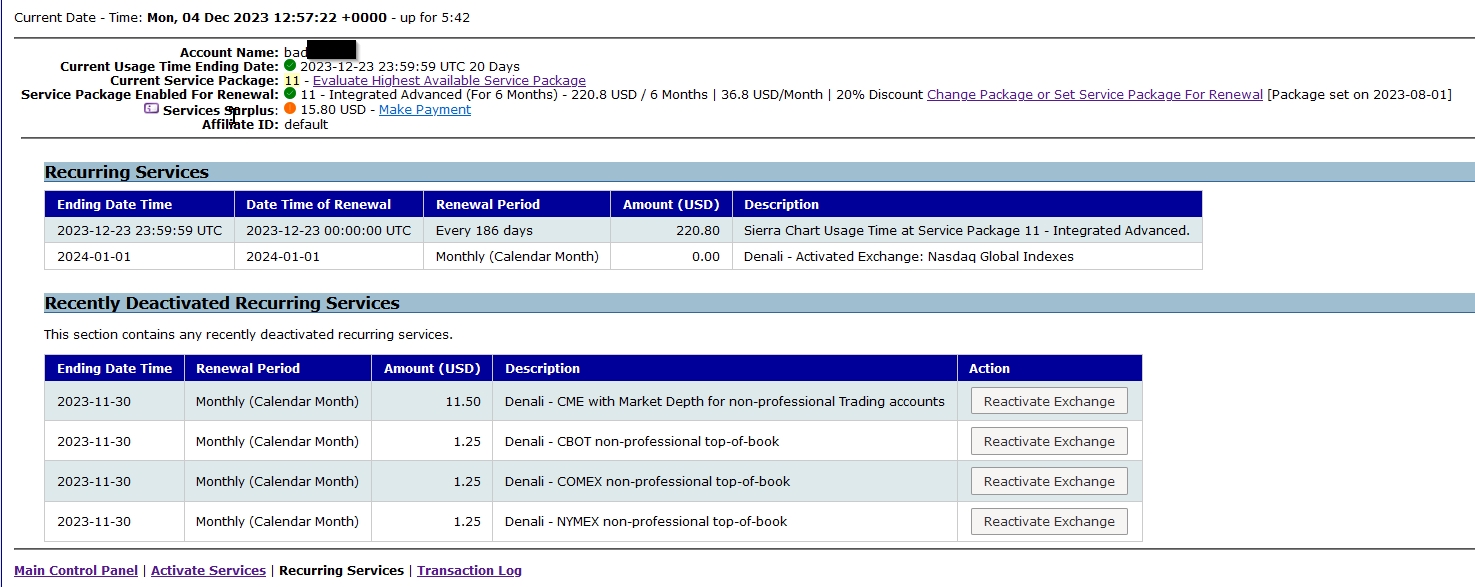Click the Recently Deactivated Recurring Services heading
Image resolution: width=1475 pixels, height=587 pixels.
pyautogui.click(x=222, y=303)
